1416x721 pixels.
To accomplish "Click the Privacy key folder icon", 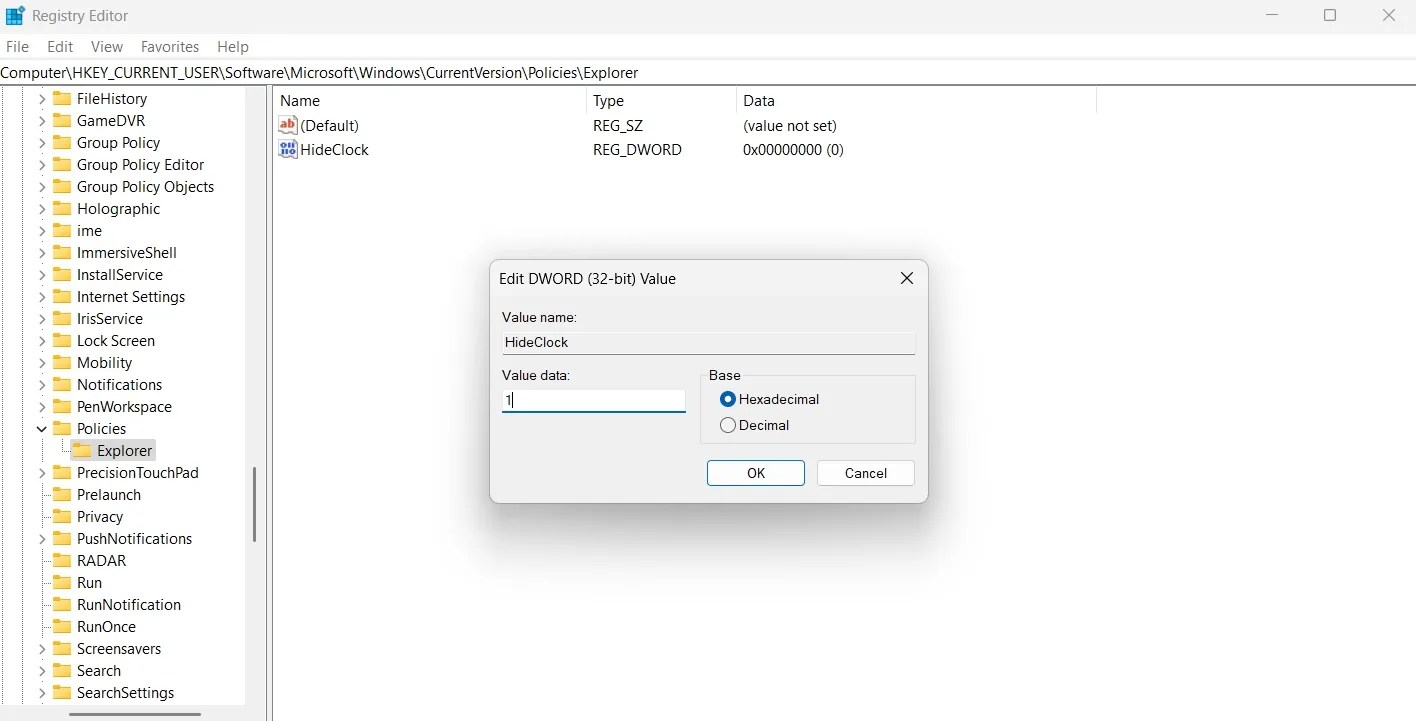I will 63,516.
